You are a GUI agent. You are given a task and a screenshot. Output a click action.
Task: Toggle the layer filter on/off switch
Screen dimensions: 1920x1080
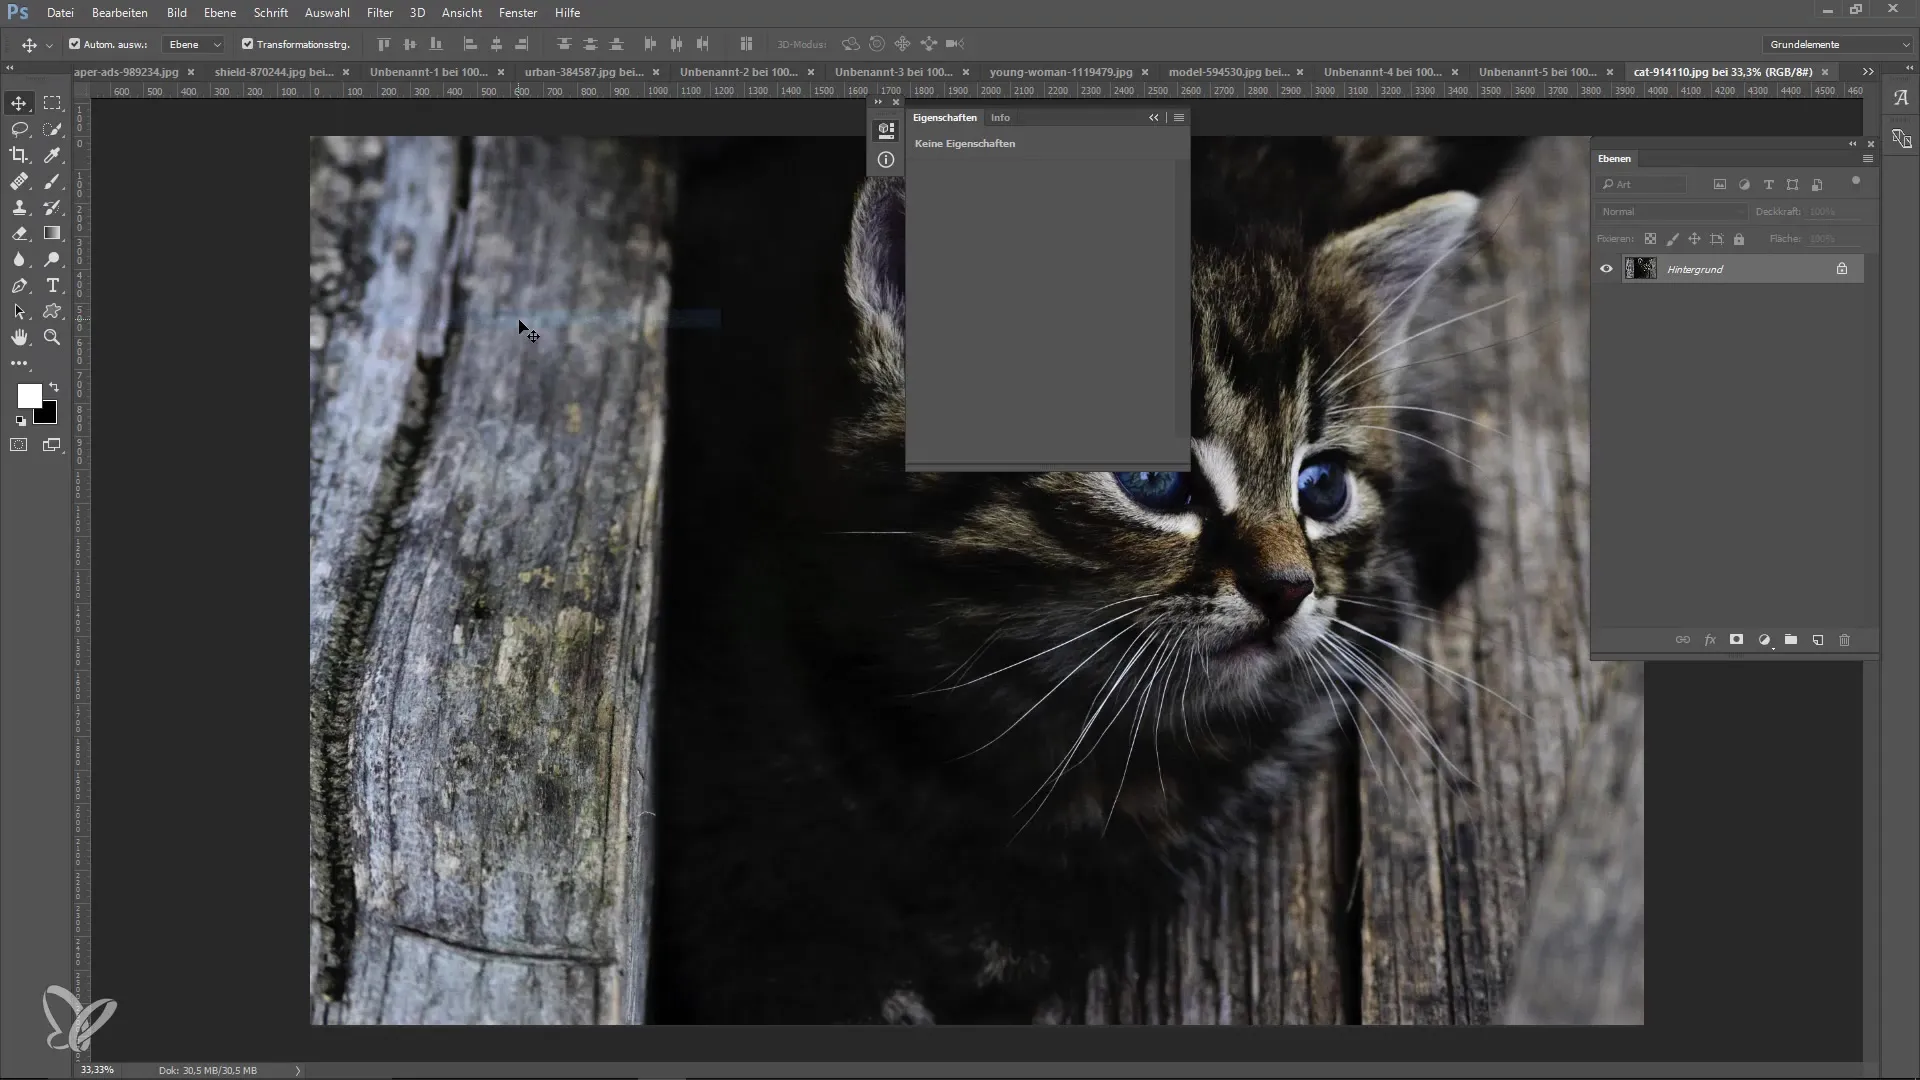tap(1856, 181)
